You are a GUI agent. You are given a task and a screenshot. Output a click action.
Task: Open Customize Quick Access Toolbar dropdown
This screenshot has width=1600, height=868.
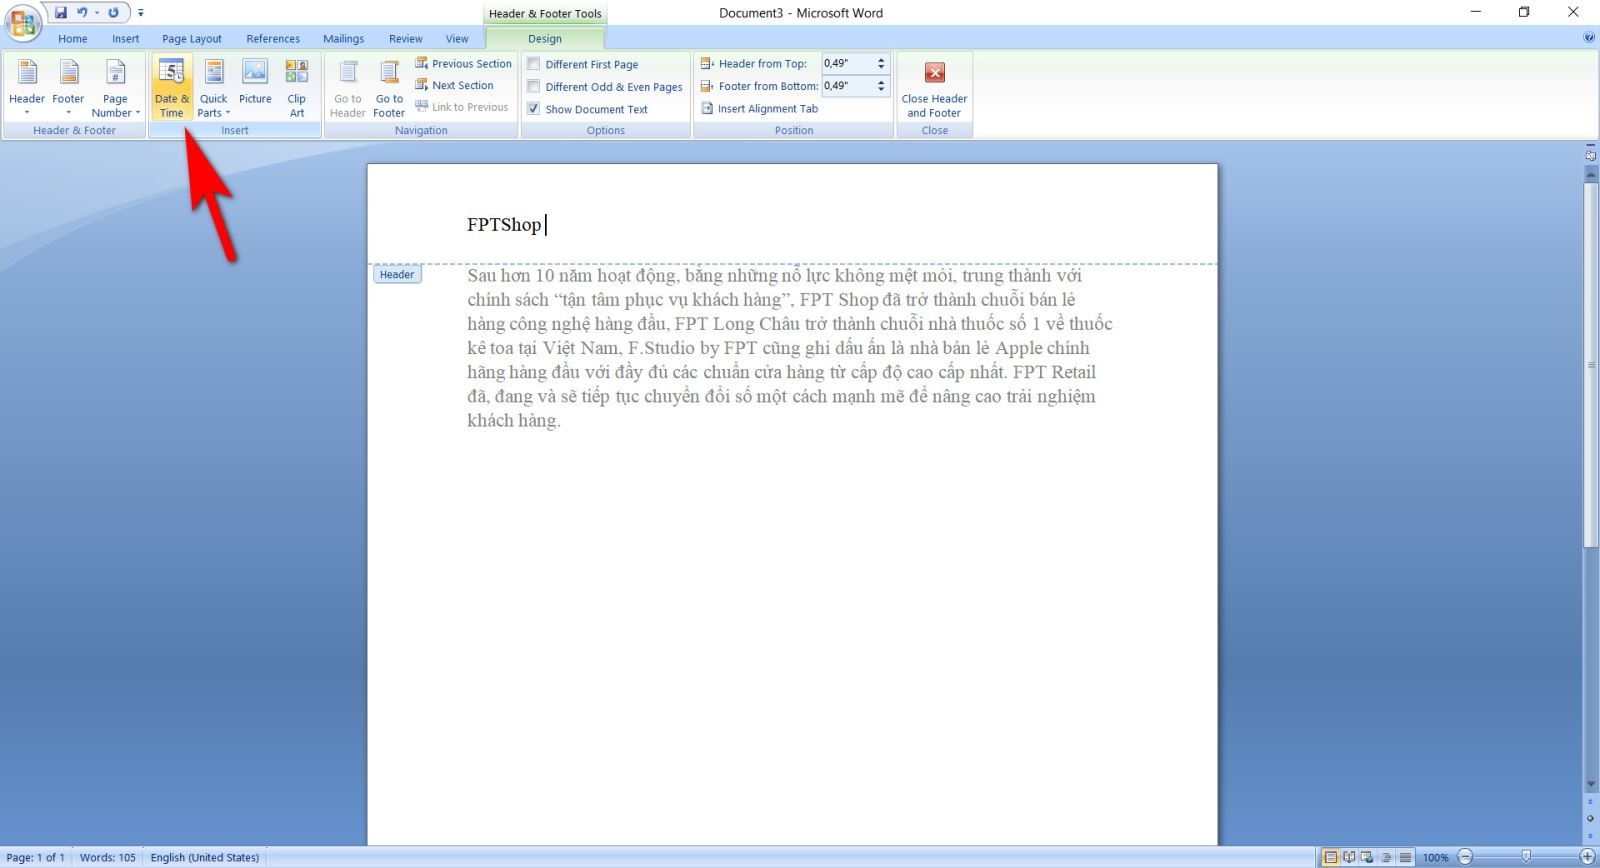point(141,13)
